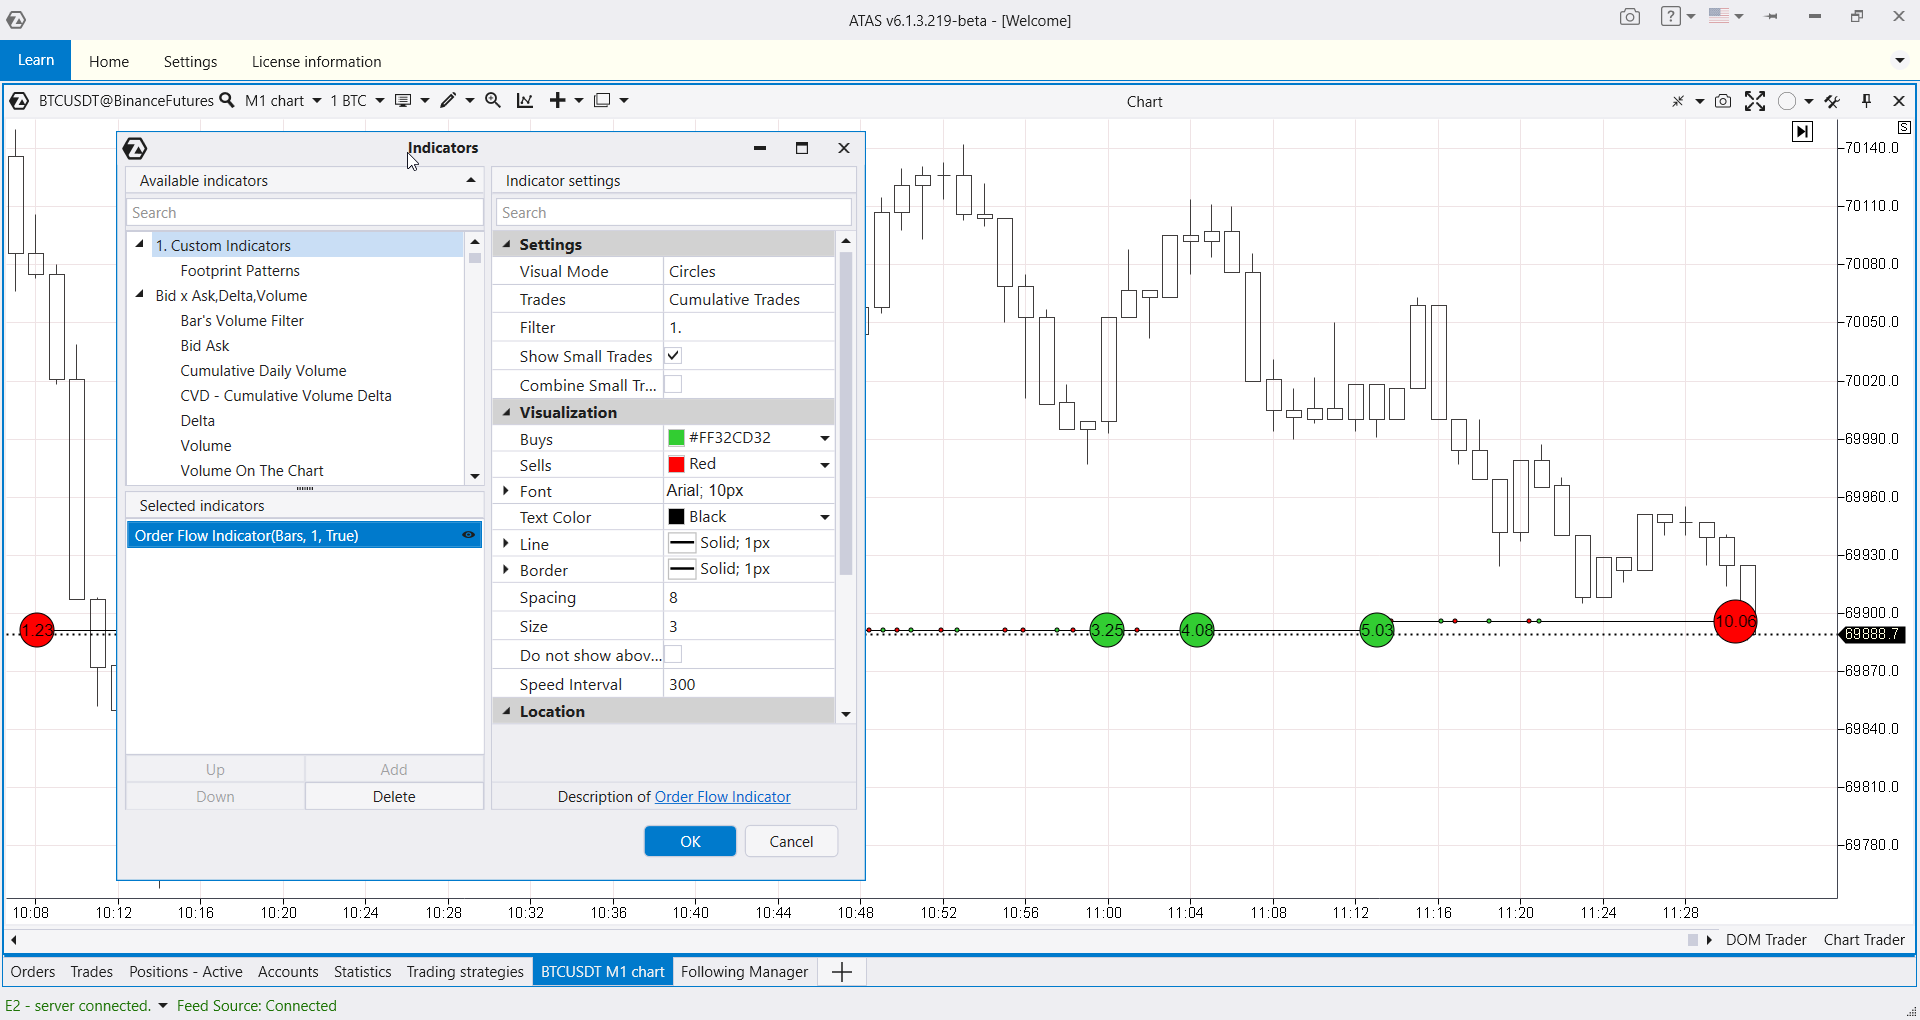Open the Sells color dropdown
1920x1020 pixels.
point(825,465)
